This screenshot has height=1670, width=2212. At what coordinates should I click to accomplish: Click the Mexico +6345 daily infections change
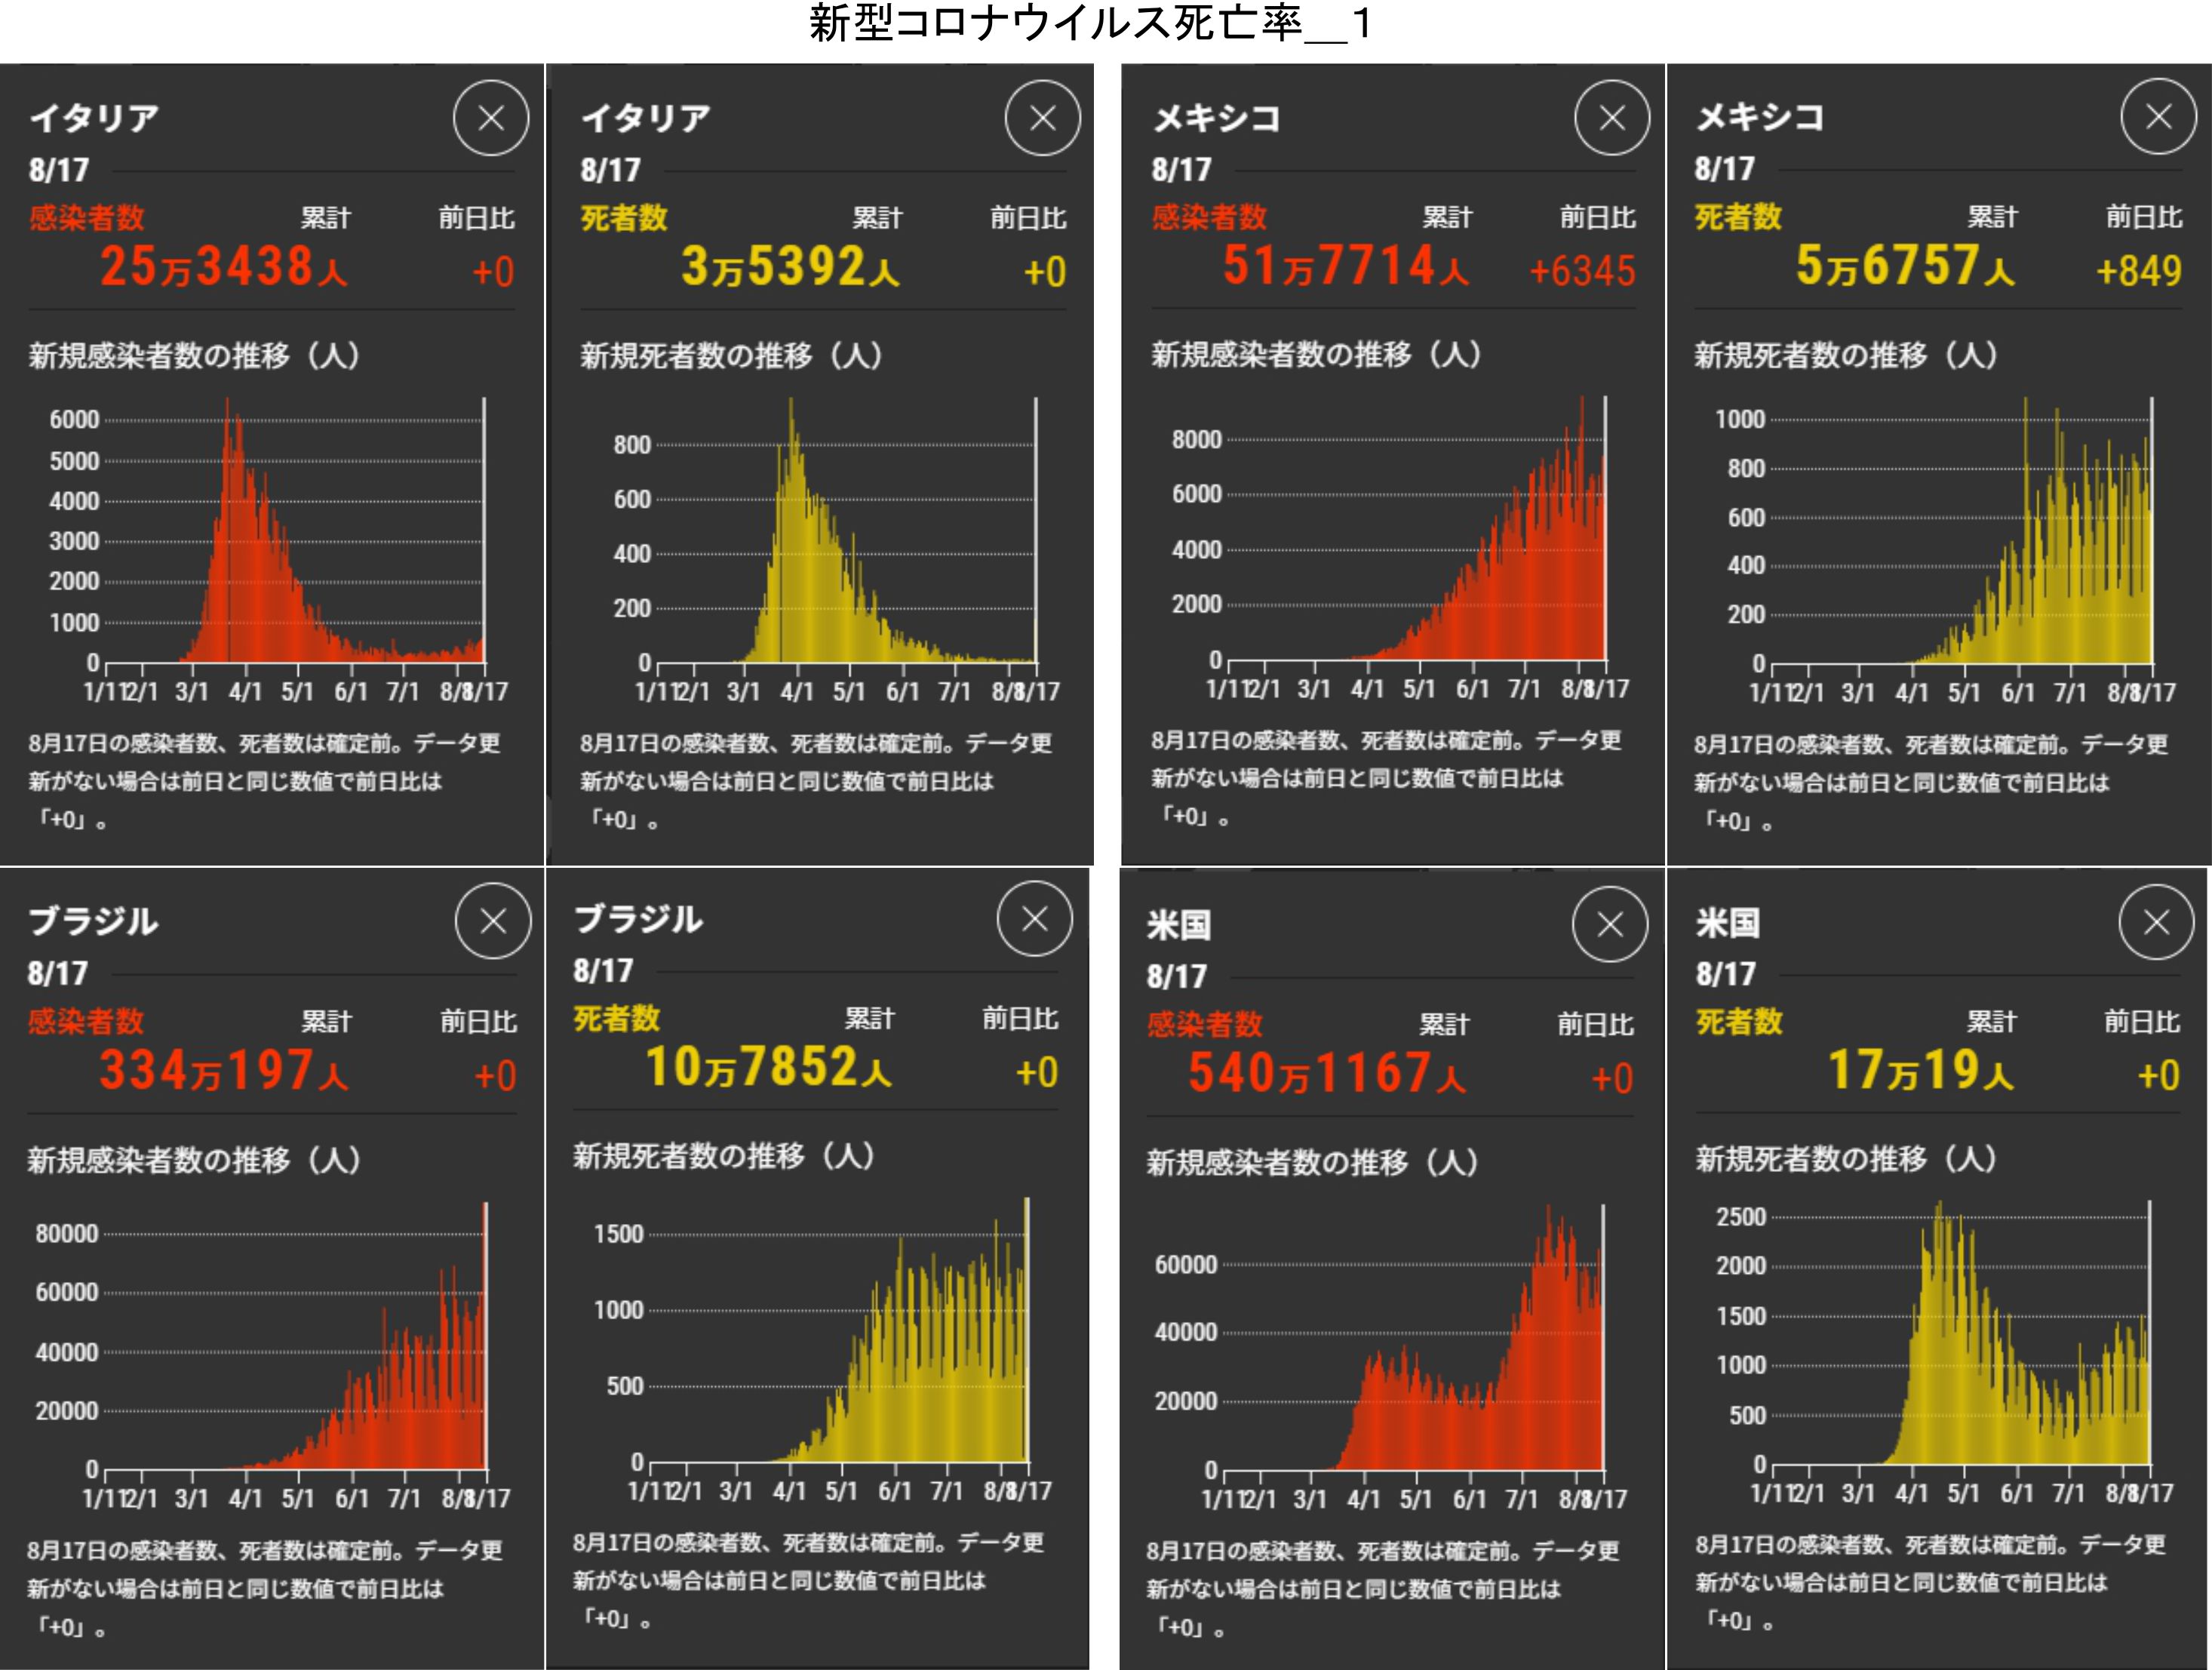(x=1582, y=271)
